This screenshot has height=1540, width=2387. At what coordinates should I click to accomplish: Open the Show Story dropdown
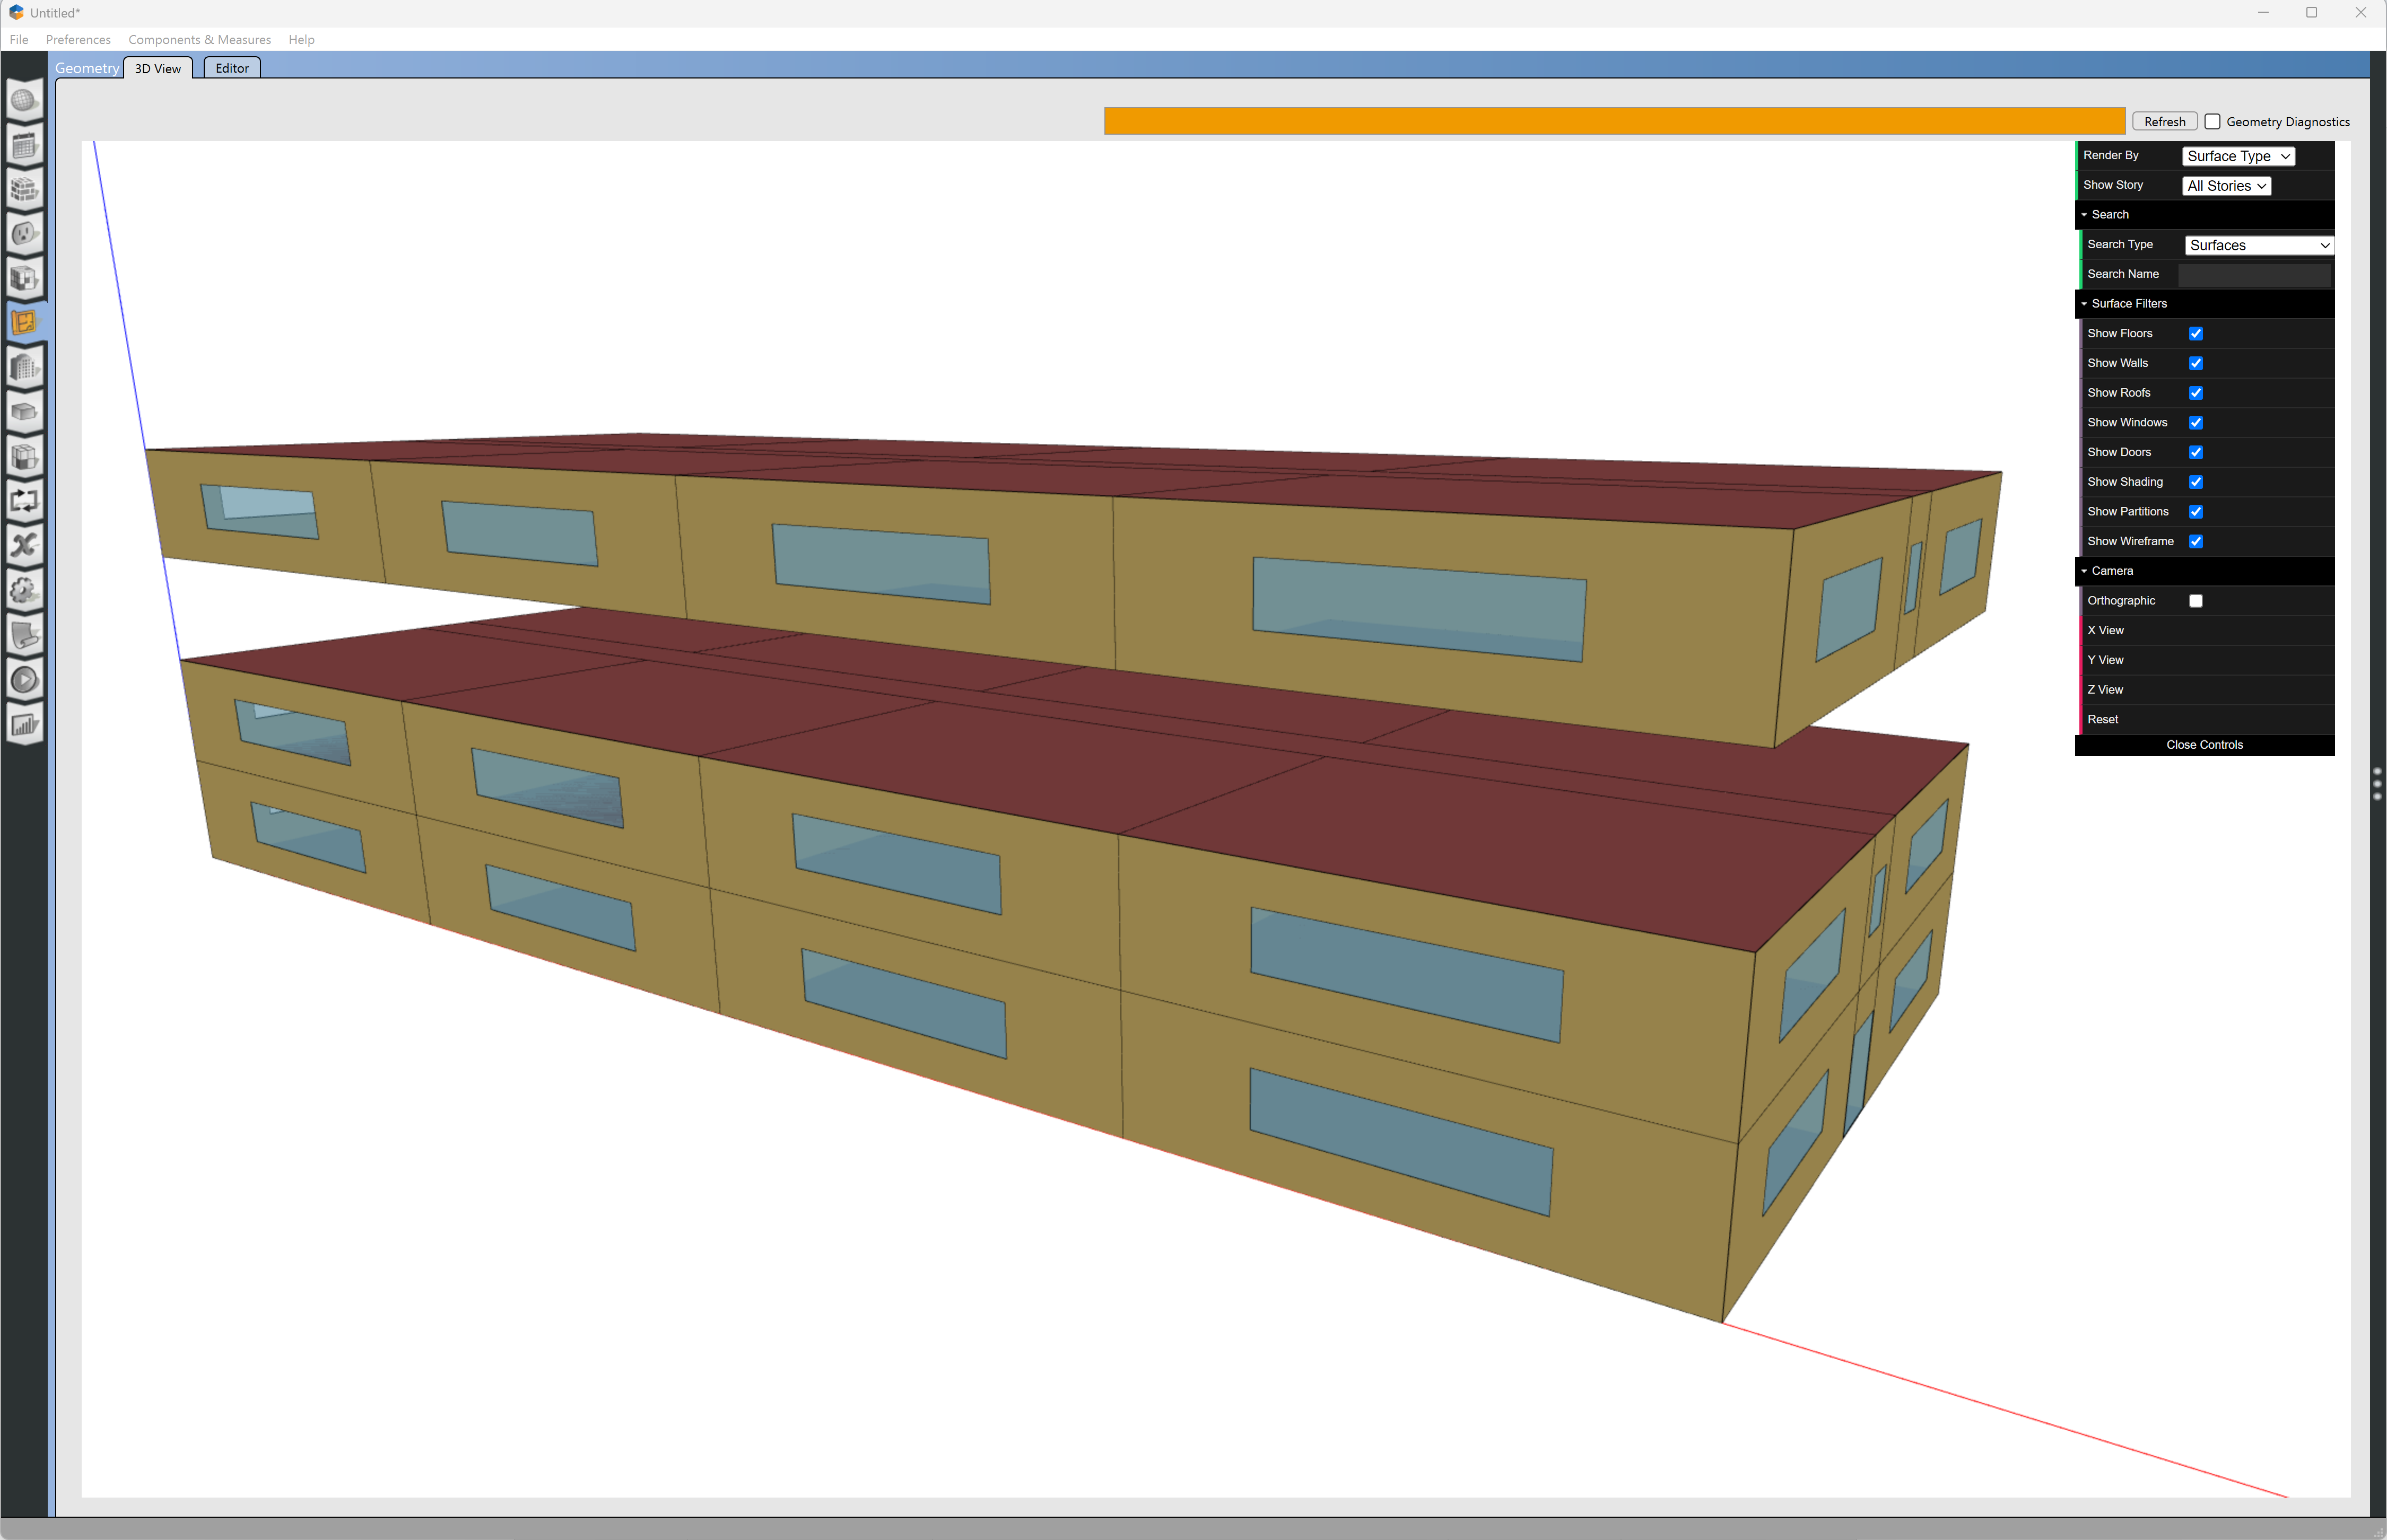(x=2225, y=186)
